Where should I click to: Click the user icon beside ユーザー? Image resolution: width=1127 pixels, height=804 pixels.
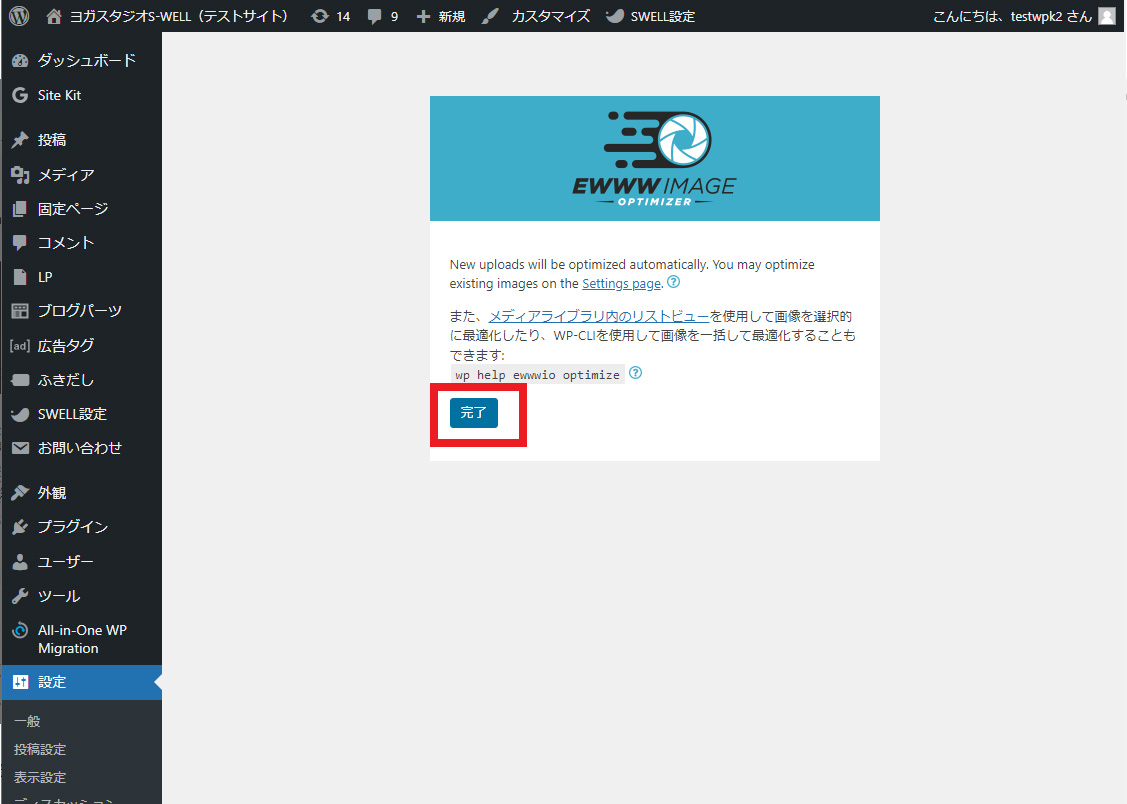tap(20, 561)
